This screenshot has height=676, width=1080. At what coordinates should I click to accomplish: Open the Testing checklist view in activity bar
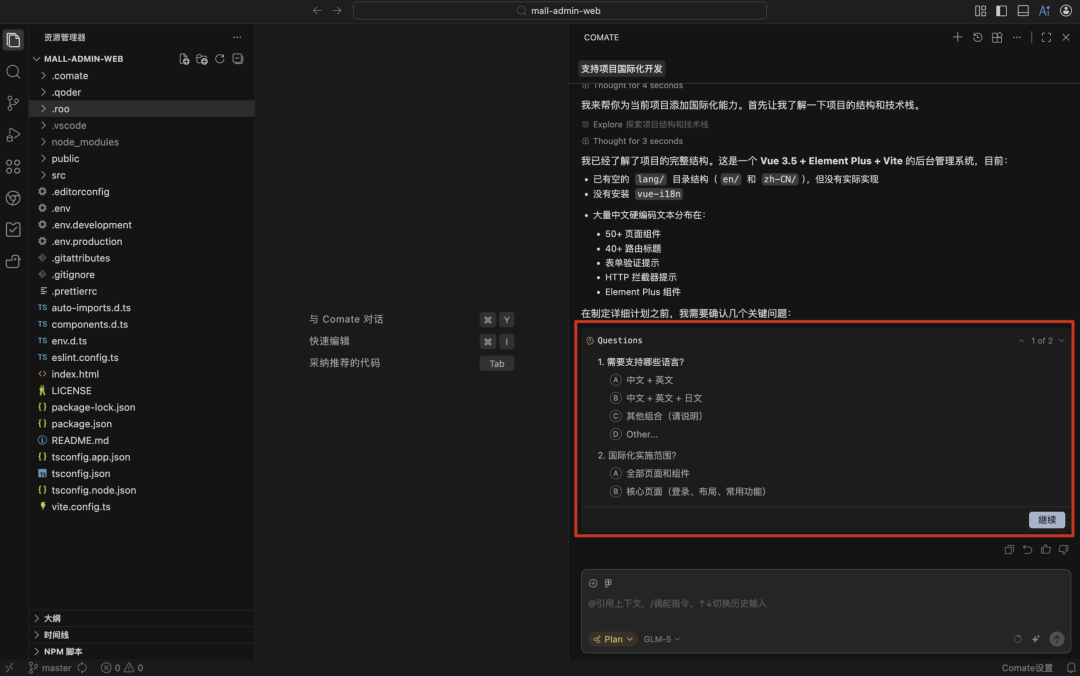pos(13,229)
